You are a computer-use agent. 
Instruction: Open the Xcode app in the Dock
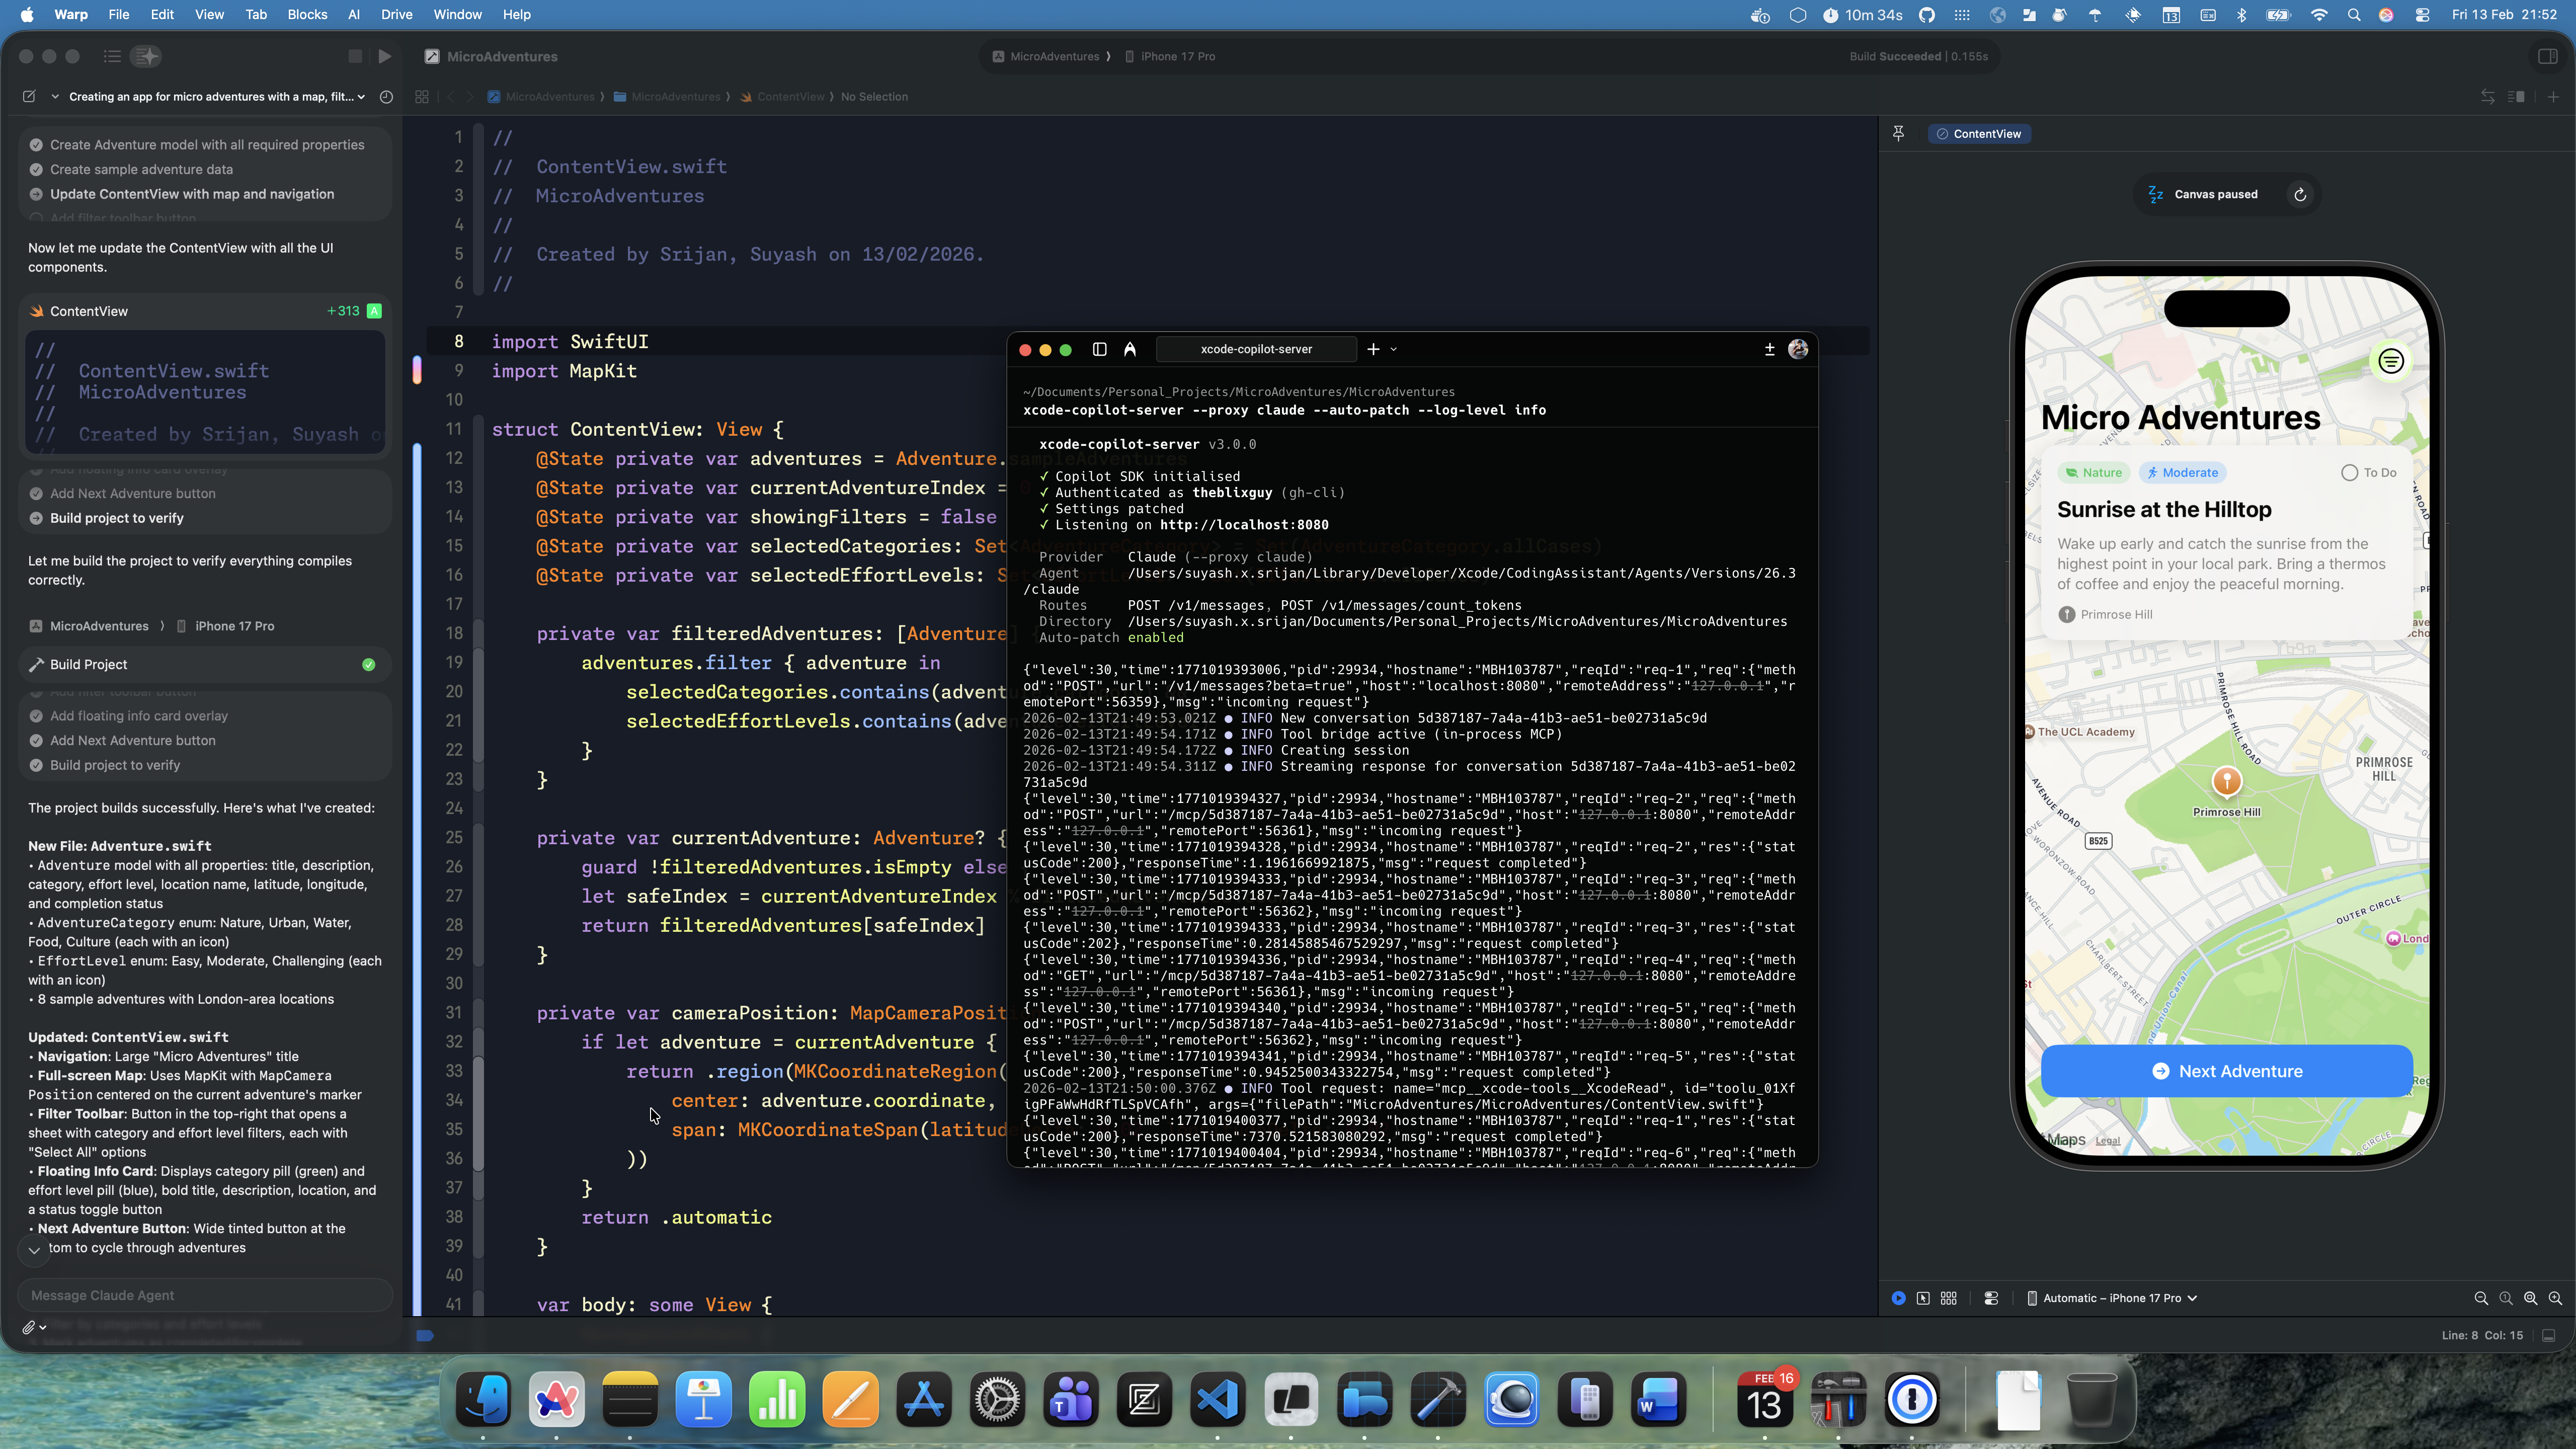coord(1438,1399)
